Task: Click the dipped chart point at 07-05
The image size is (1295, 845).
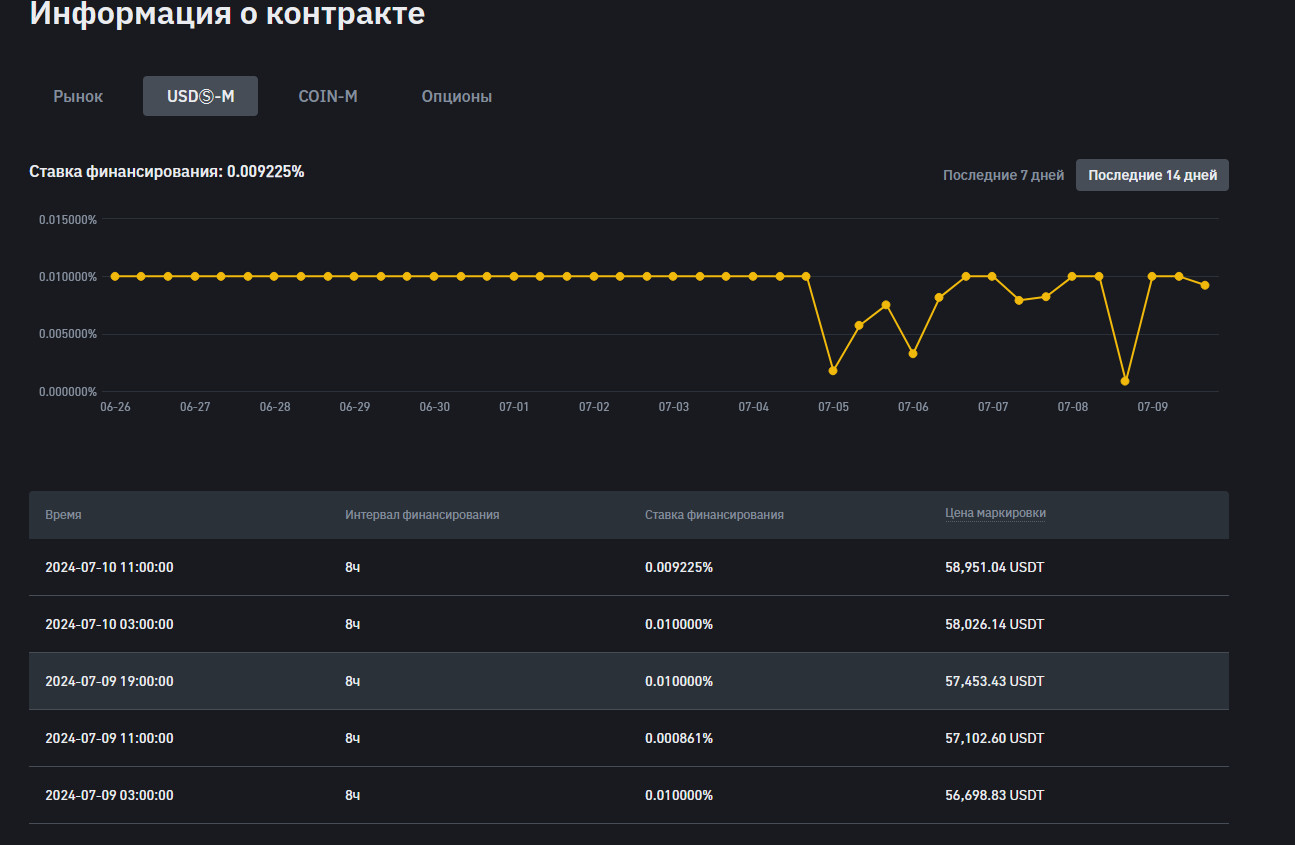Action: pos(833,371)
